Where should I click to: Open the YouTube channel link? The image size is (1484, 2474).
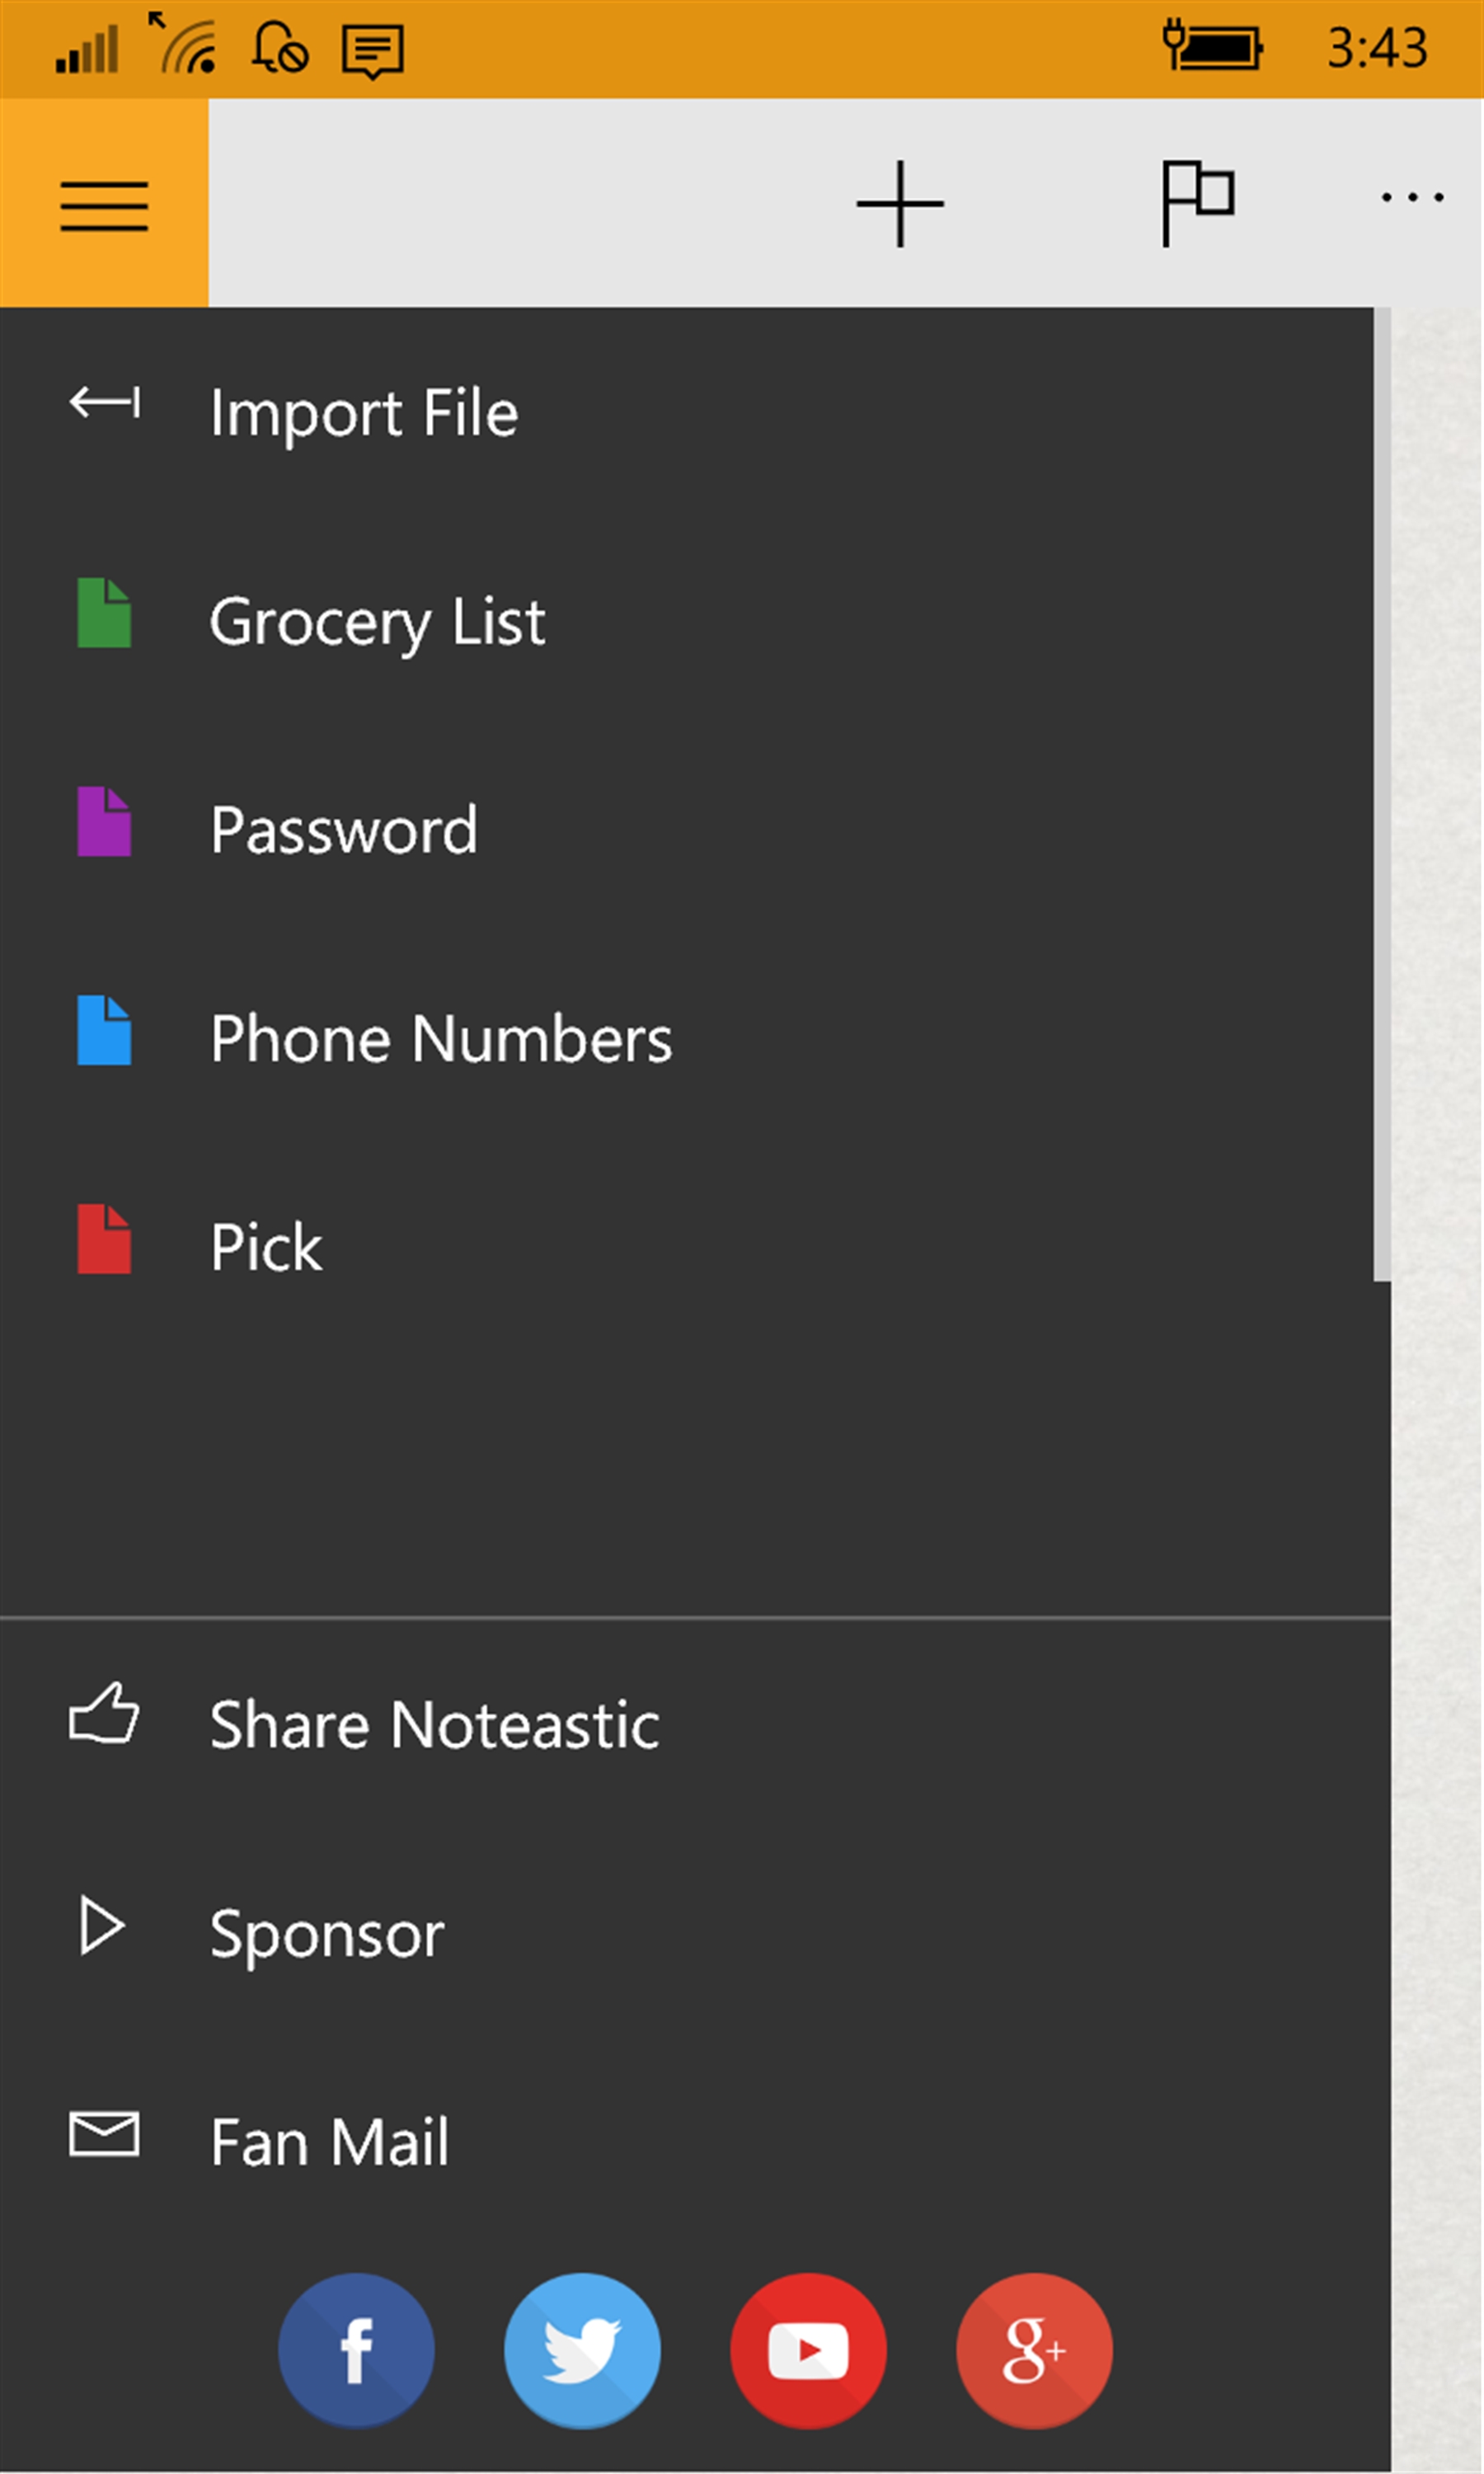[x=808, y=2350]
